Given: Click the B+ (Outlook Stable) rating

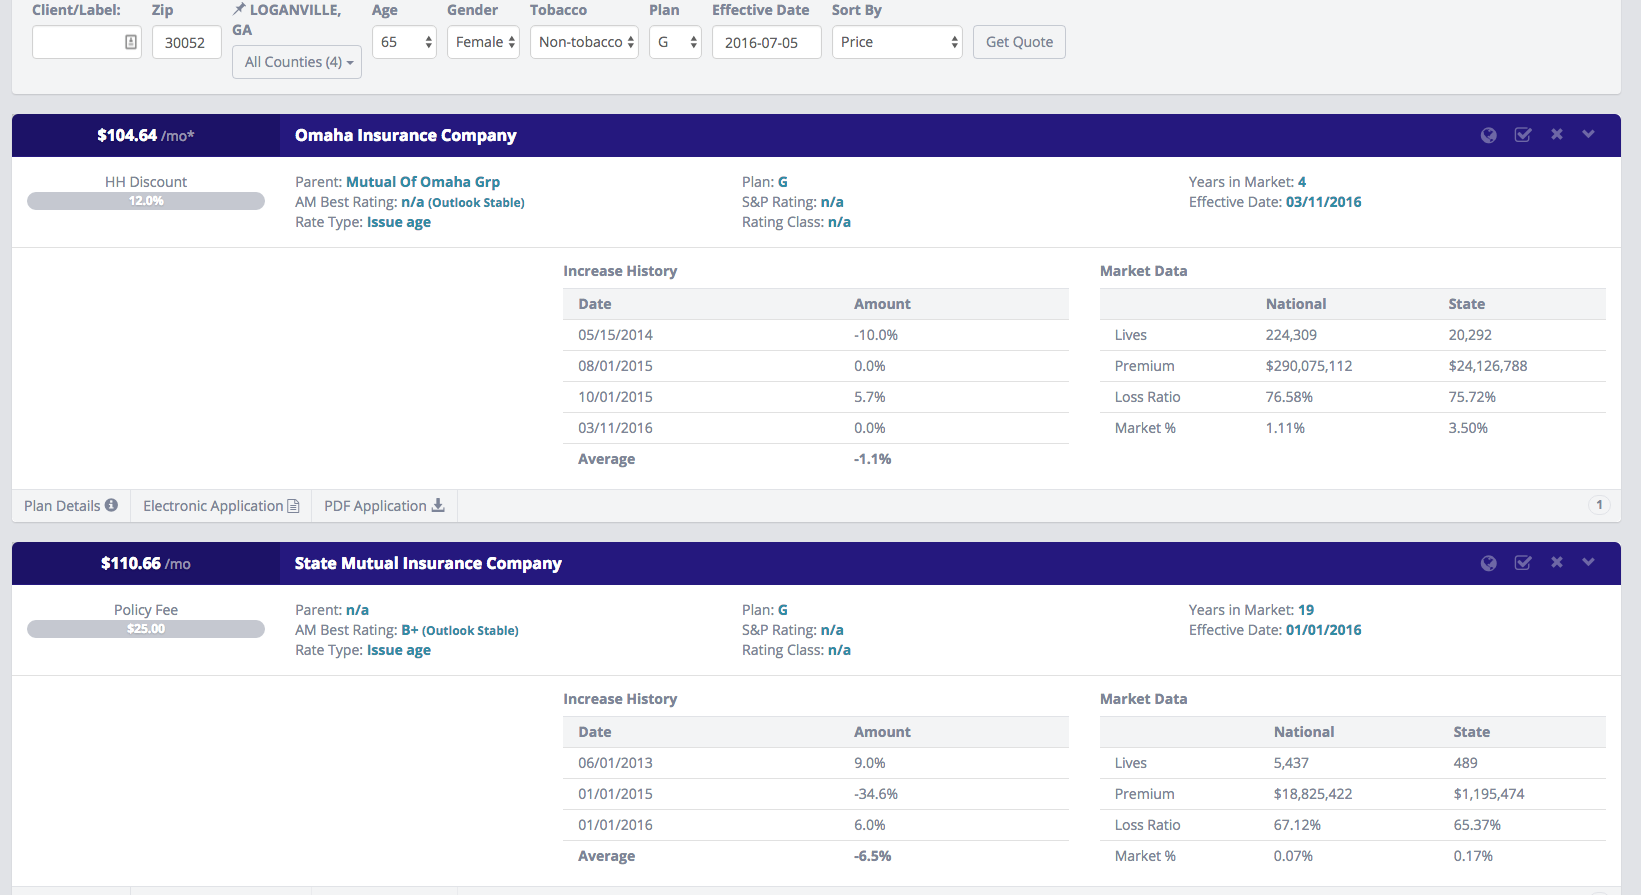Looking at the screenshot, I should tap(460, 630).
